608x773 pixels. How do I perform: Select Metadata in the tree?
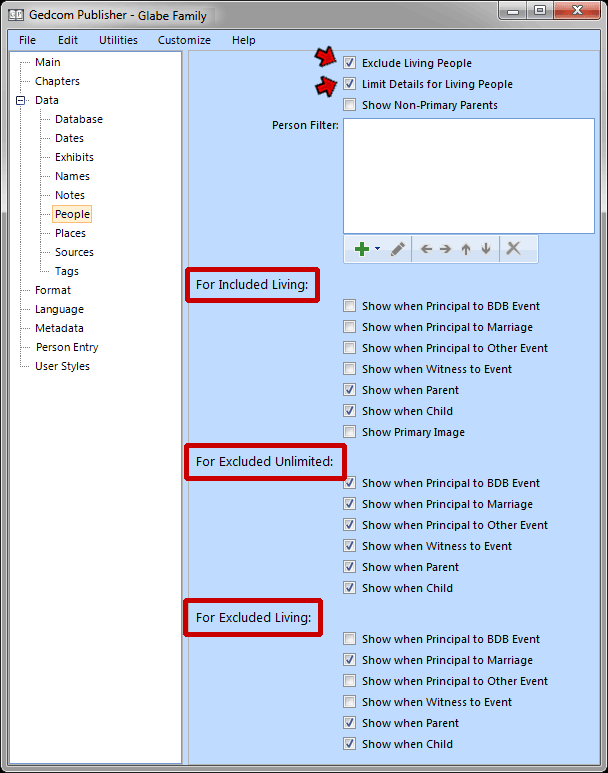pos(59,328)
